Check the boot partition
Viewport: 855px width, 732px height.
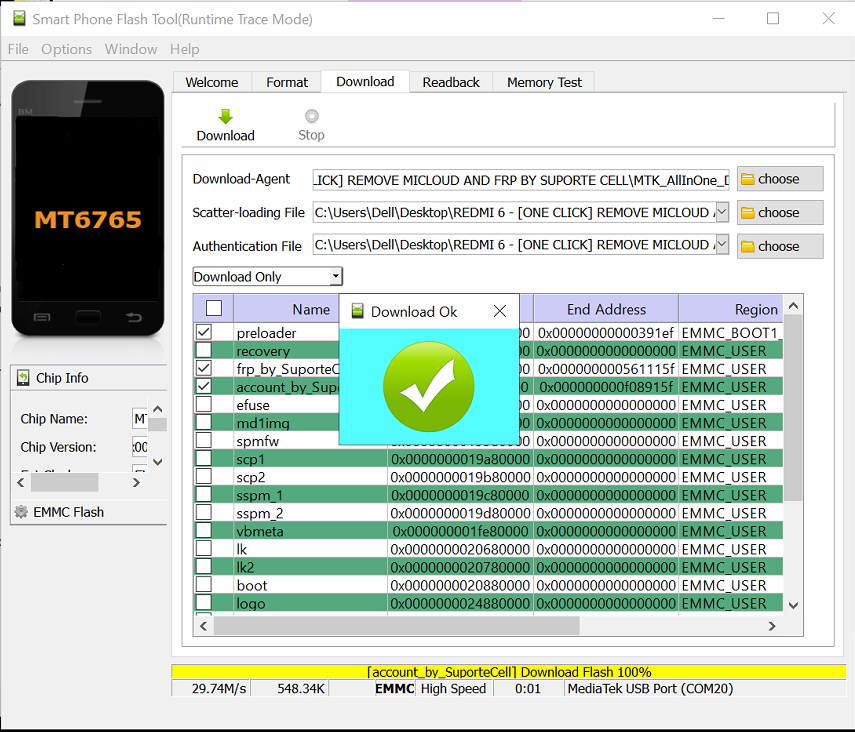204,584
